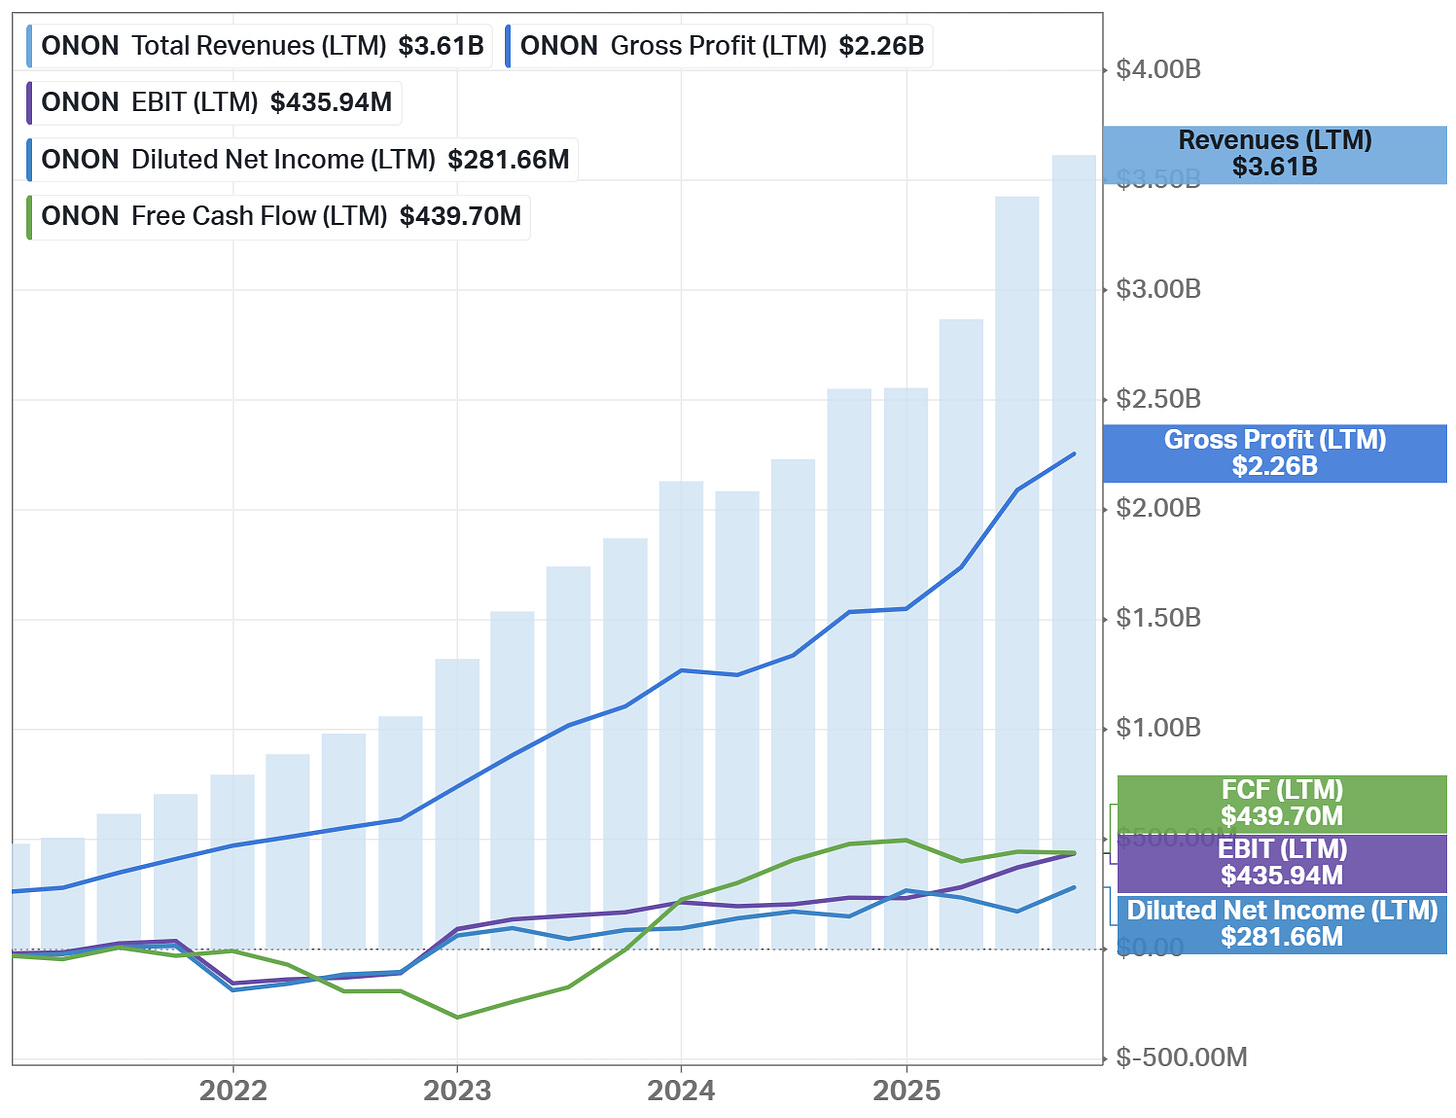Click the $2.00B y-axis label
Viewport: 1456px width, 1118px height.
coord(1158,509)
